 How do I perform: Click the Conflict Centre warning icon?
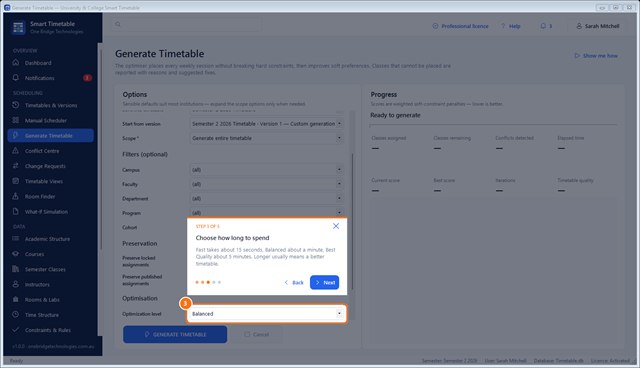tap(16, 151)
